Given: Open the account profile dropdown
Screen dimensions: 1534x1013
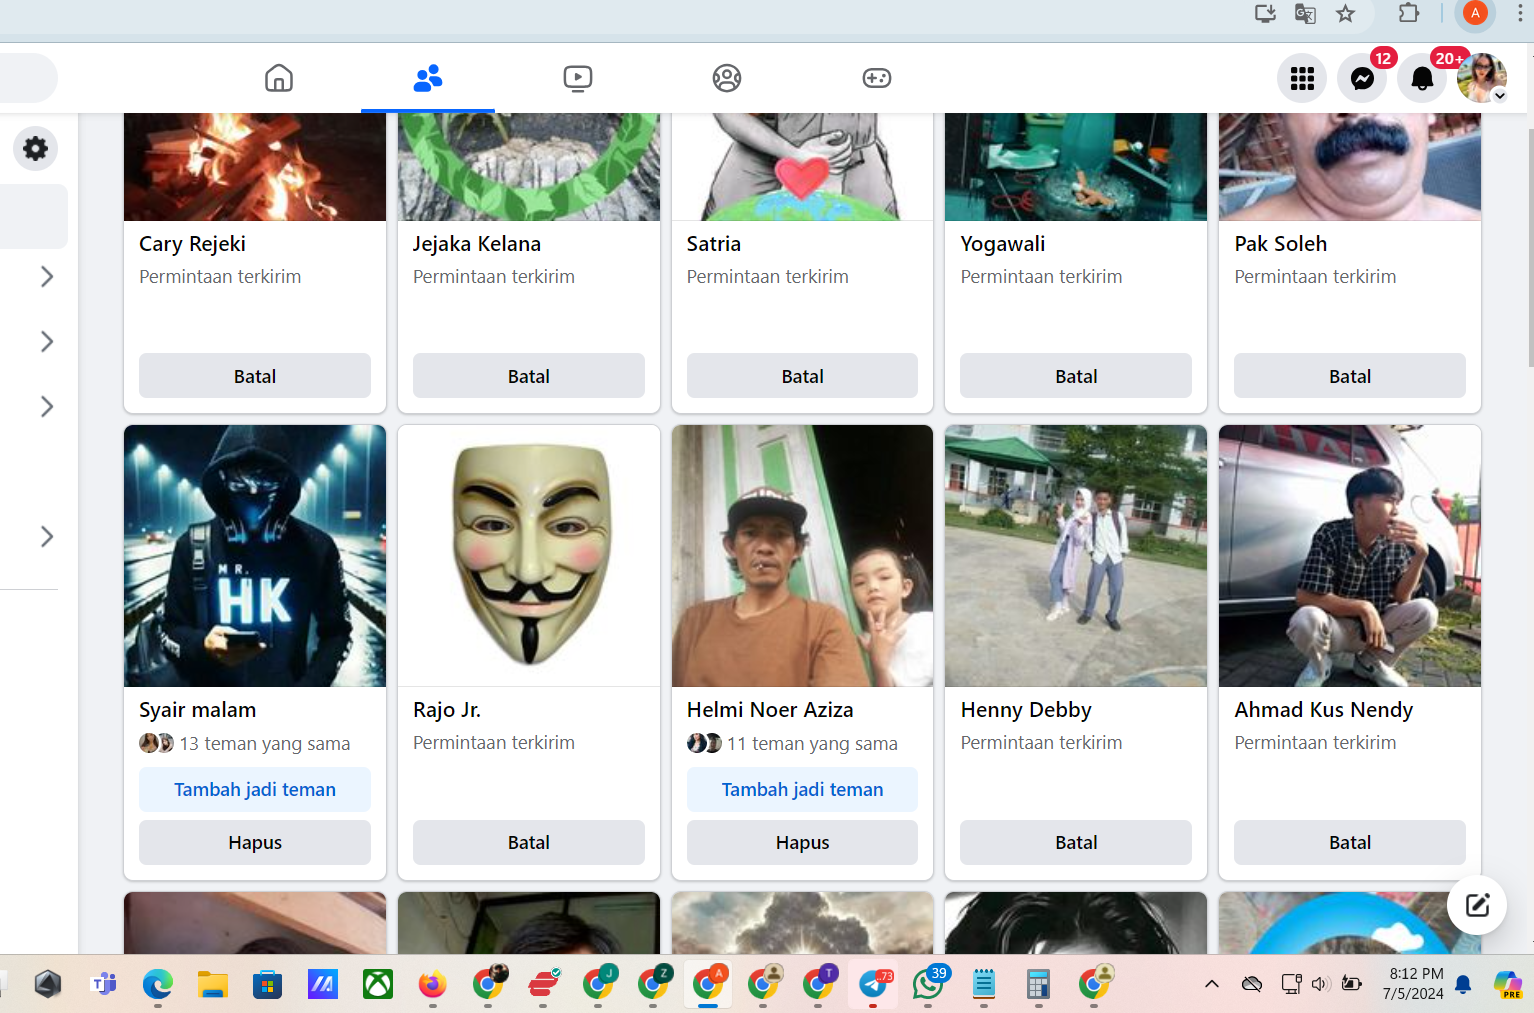Looking at the screenshot, I should pyautogui.click(x=1482, y=78).
